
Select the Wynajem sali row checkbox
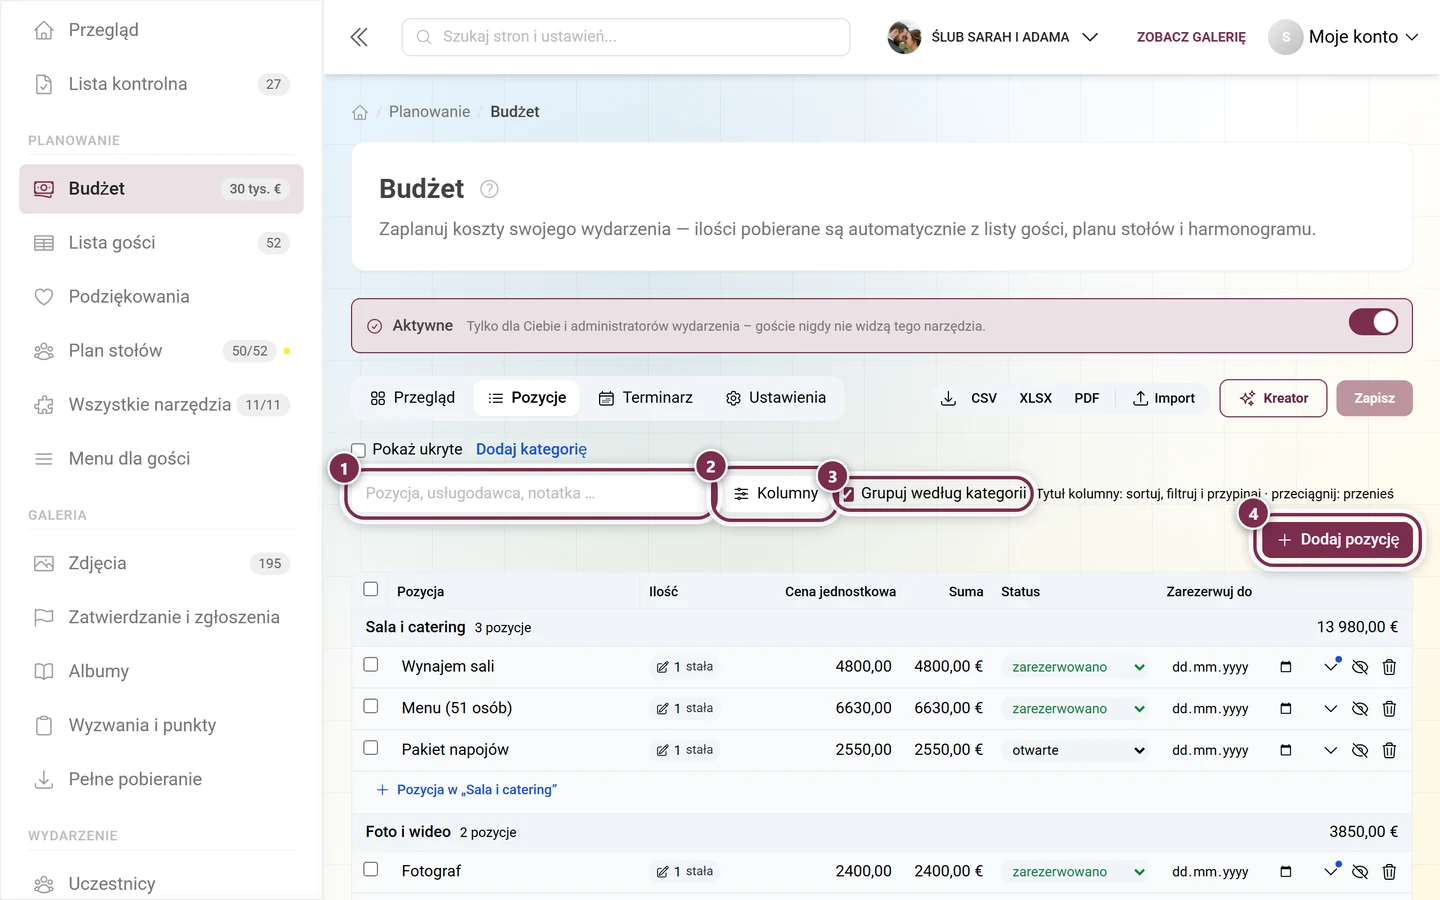(x=371, y=665)
